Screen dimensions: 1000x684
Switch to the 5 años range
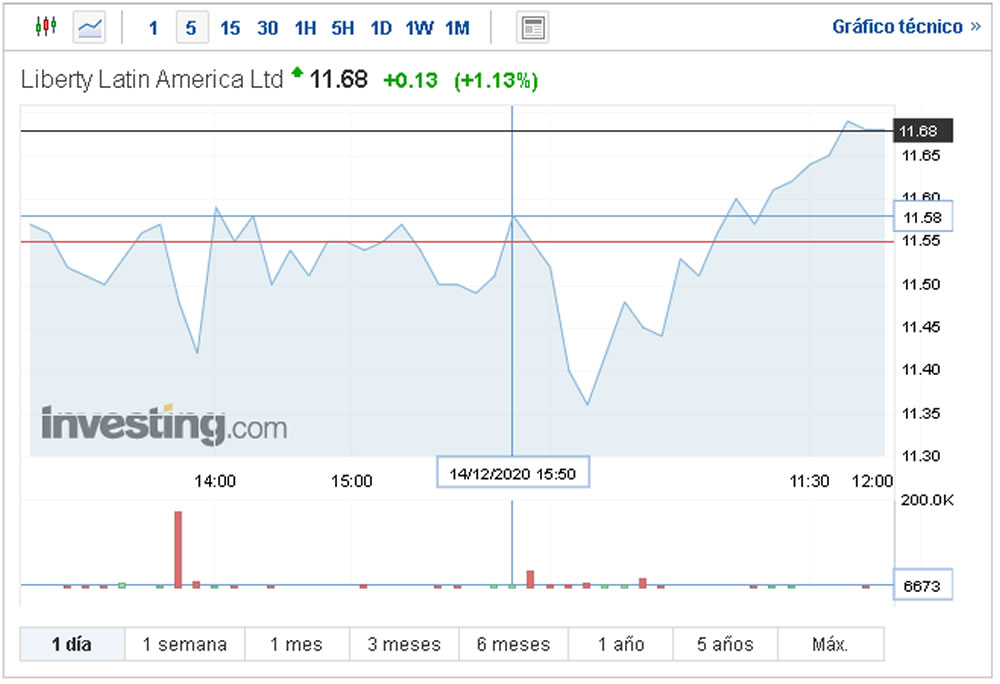725,644
